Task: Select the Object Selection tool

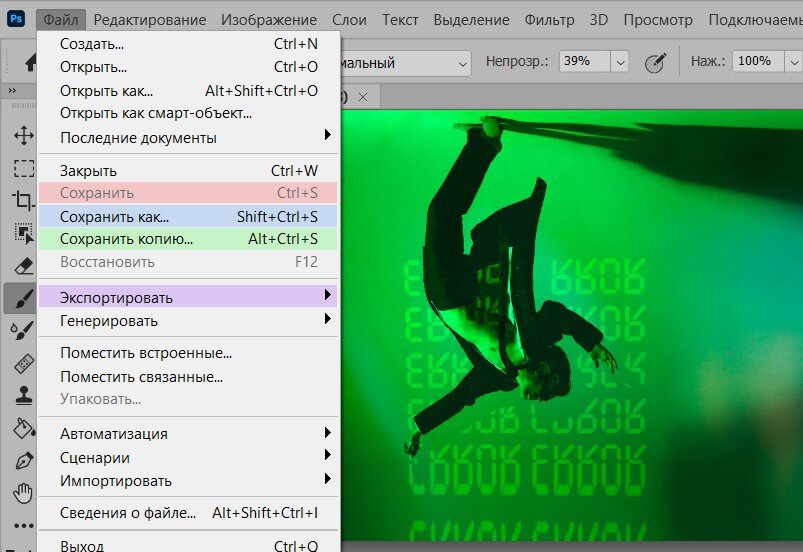Action: (x=24, y=233)
